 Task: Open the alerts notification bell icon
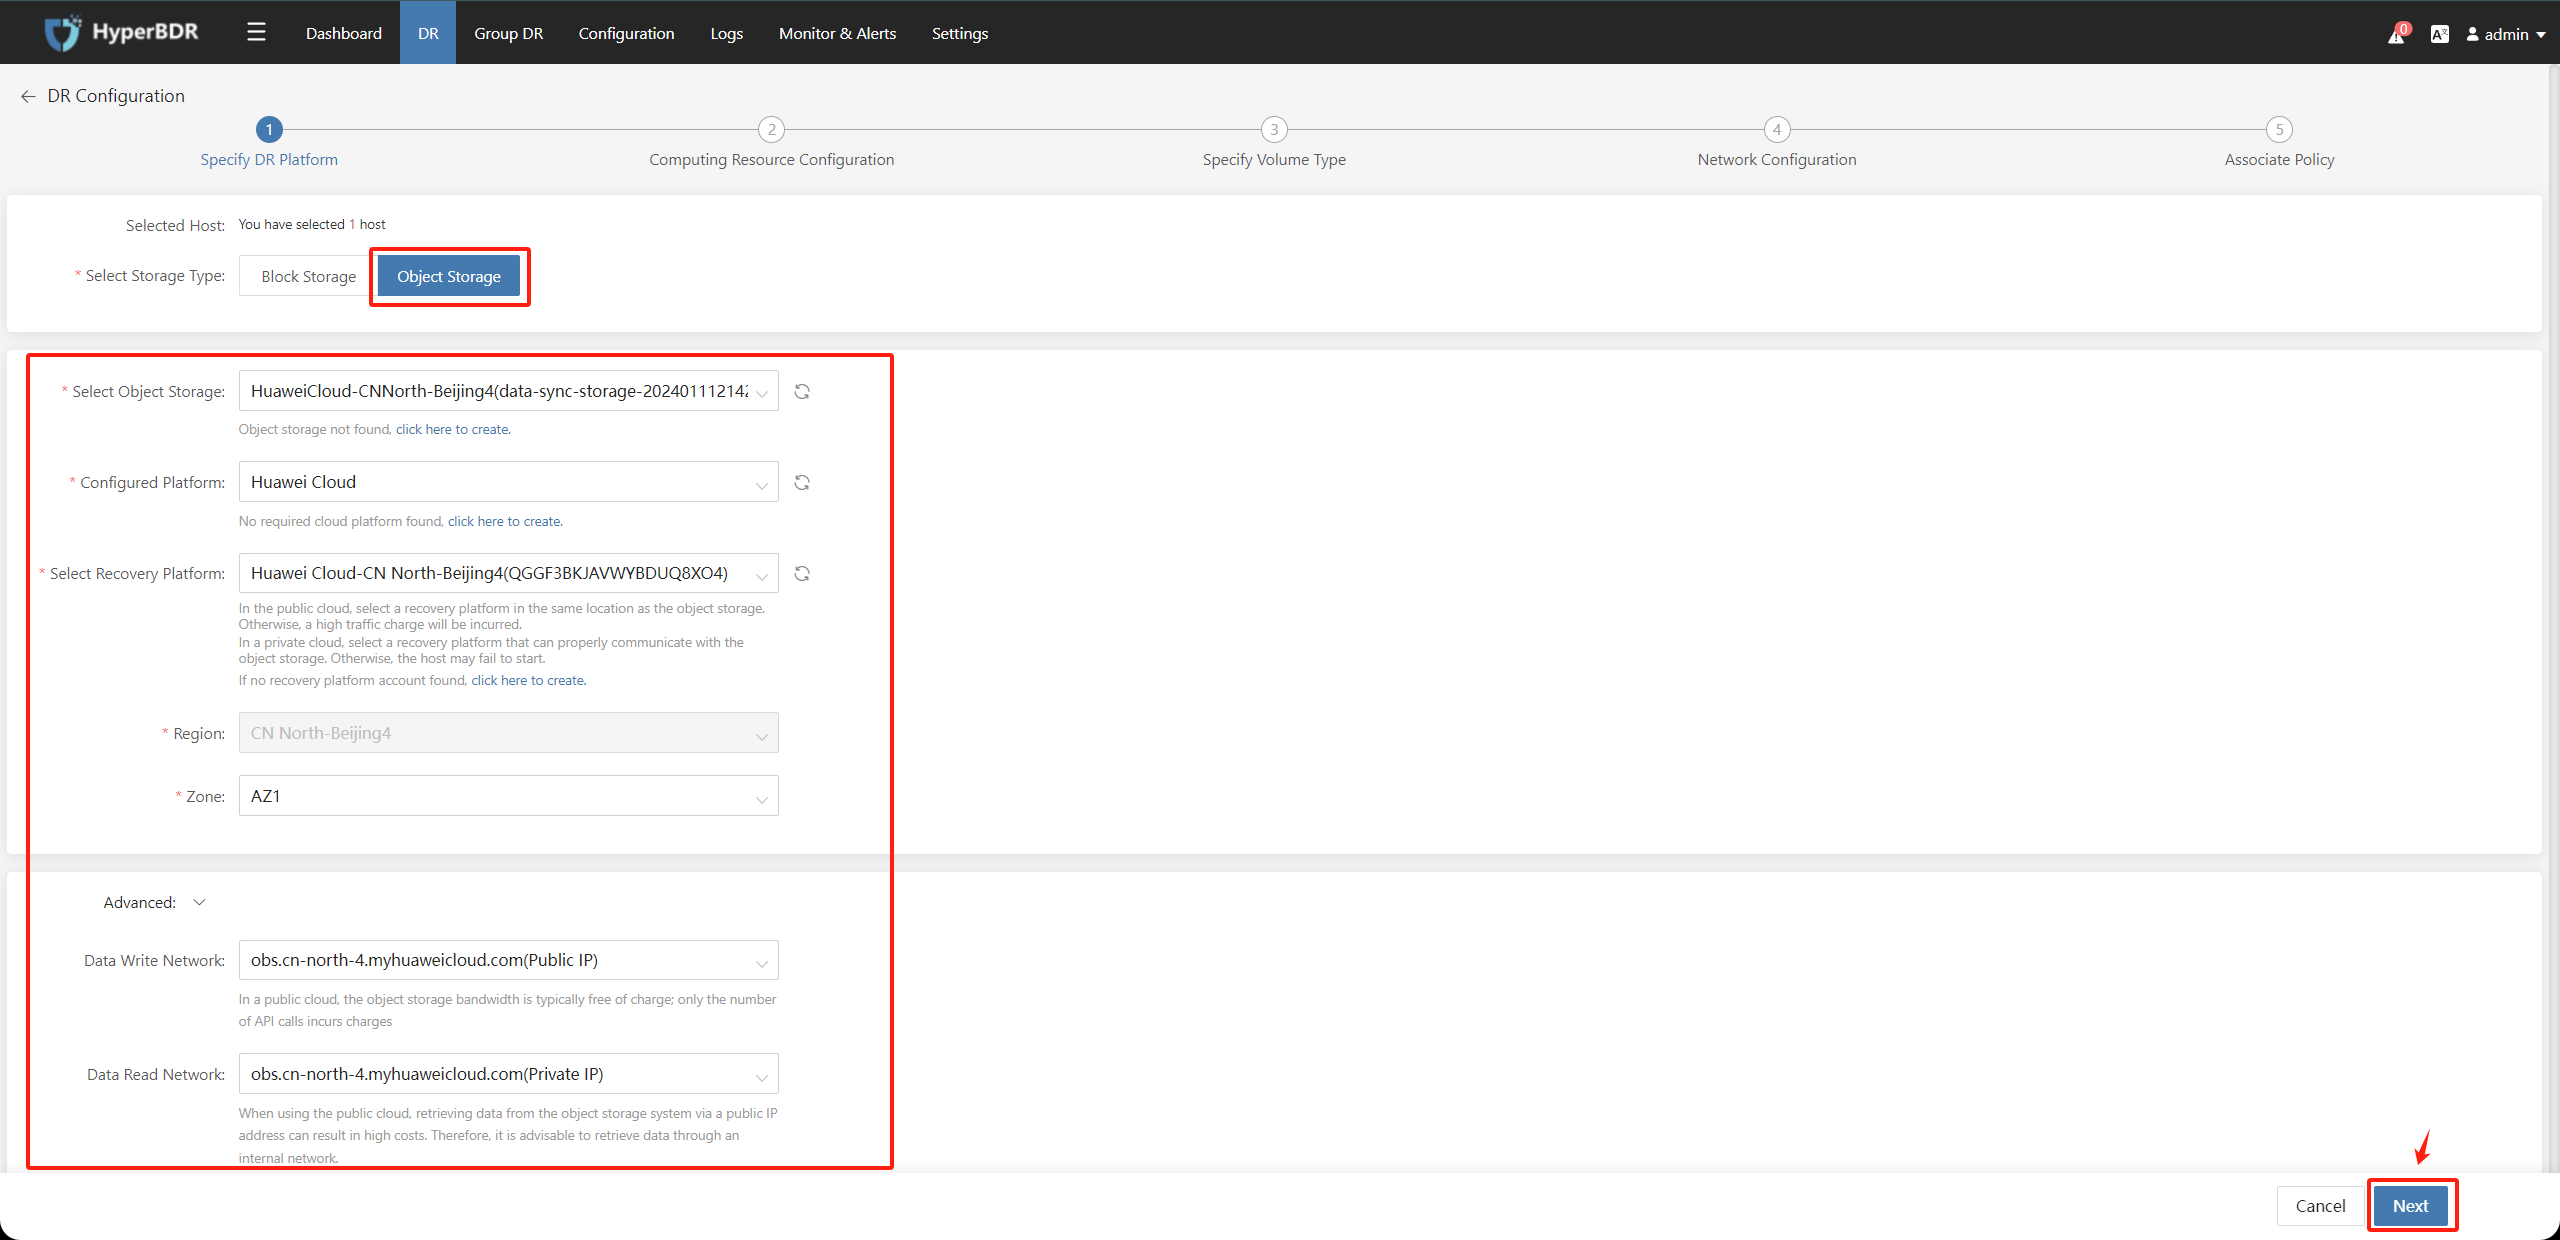point(2397,34)
